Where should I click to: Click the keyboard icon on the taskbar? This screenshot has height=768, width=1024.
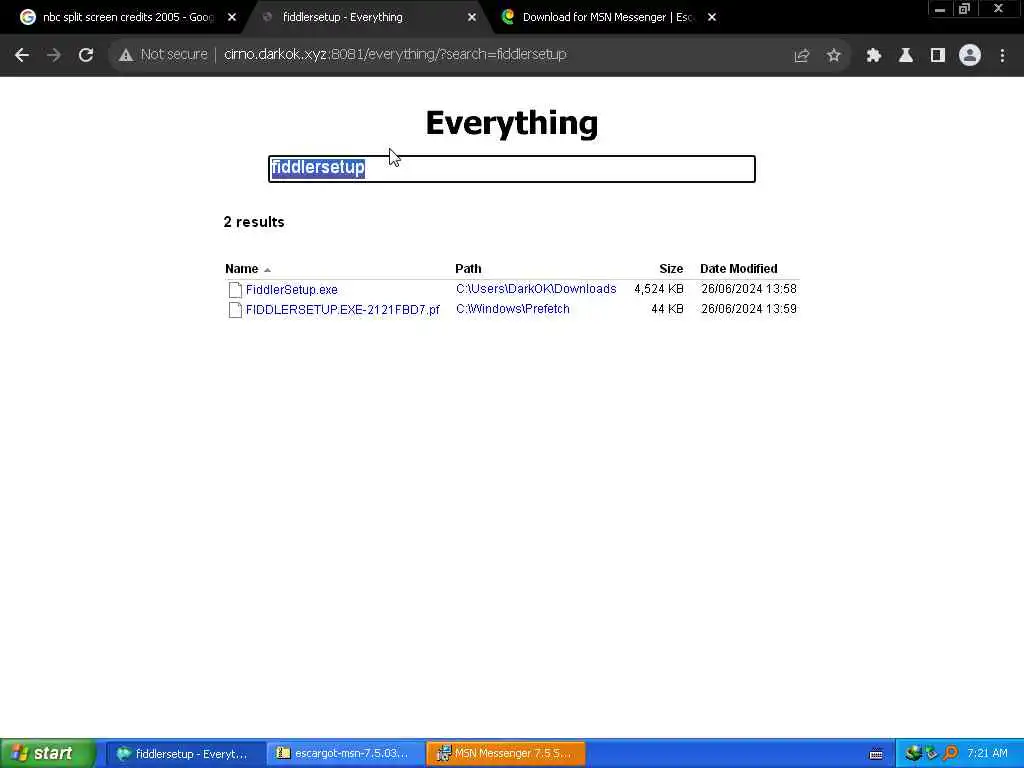pos(876,754)
